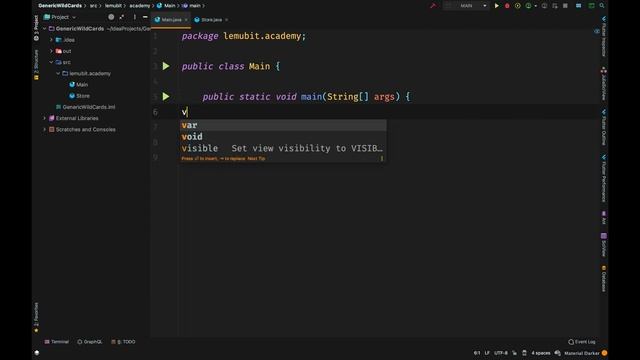Click GenericWildCards breadcrumb

point(60,6)
